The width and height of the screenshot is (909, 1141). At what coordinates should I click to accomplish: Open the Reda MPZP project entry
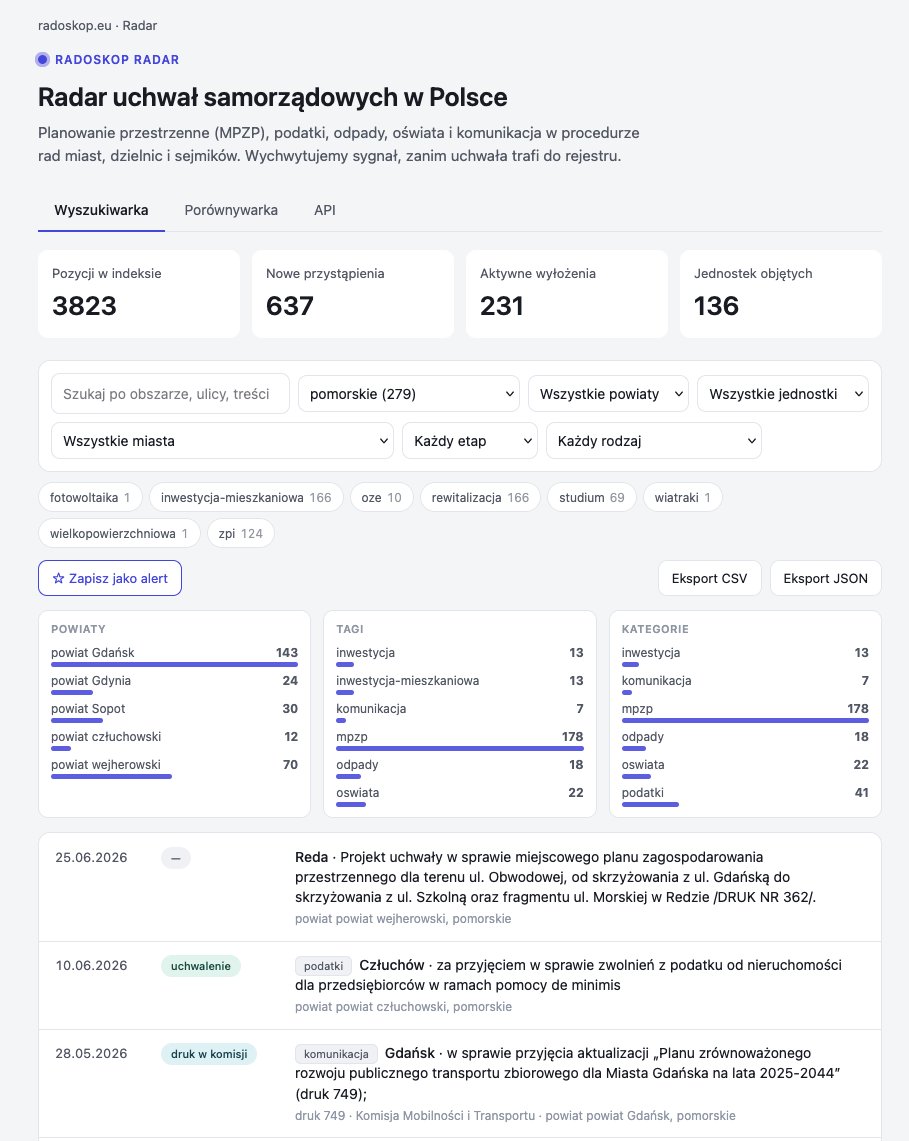point(459,887)
